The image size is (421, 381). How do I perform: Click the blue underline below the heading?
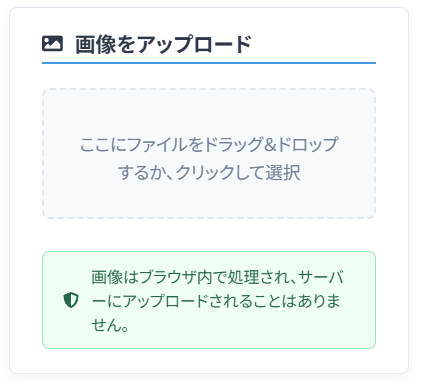[x=209, y=63]
